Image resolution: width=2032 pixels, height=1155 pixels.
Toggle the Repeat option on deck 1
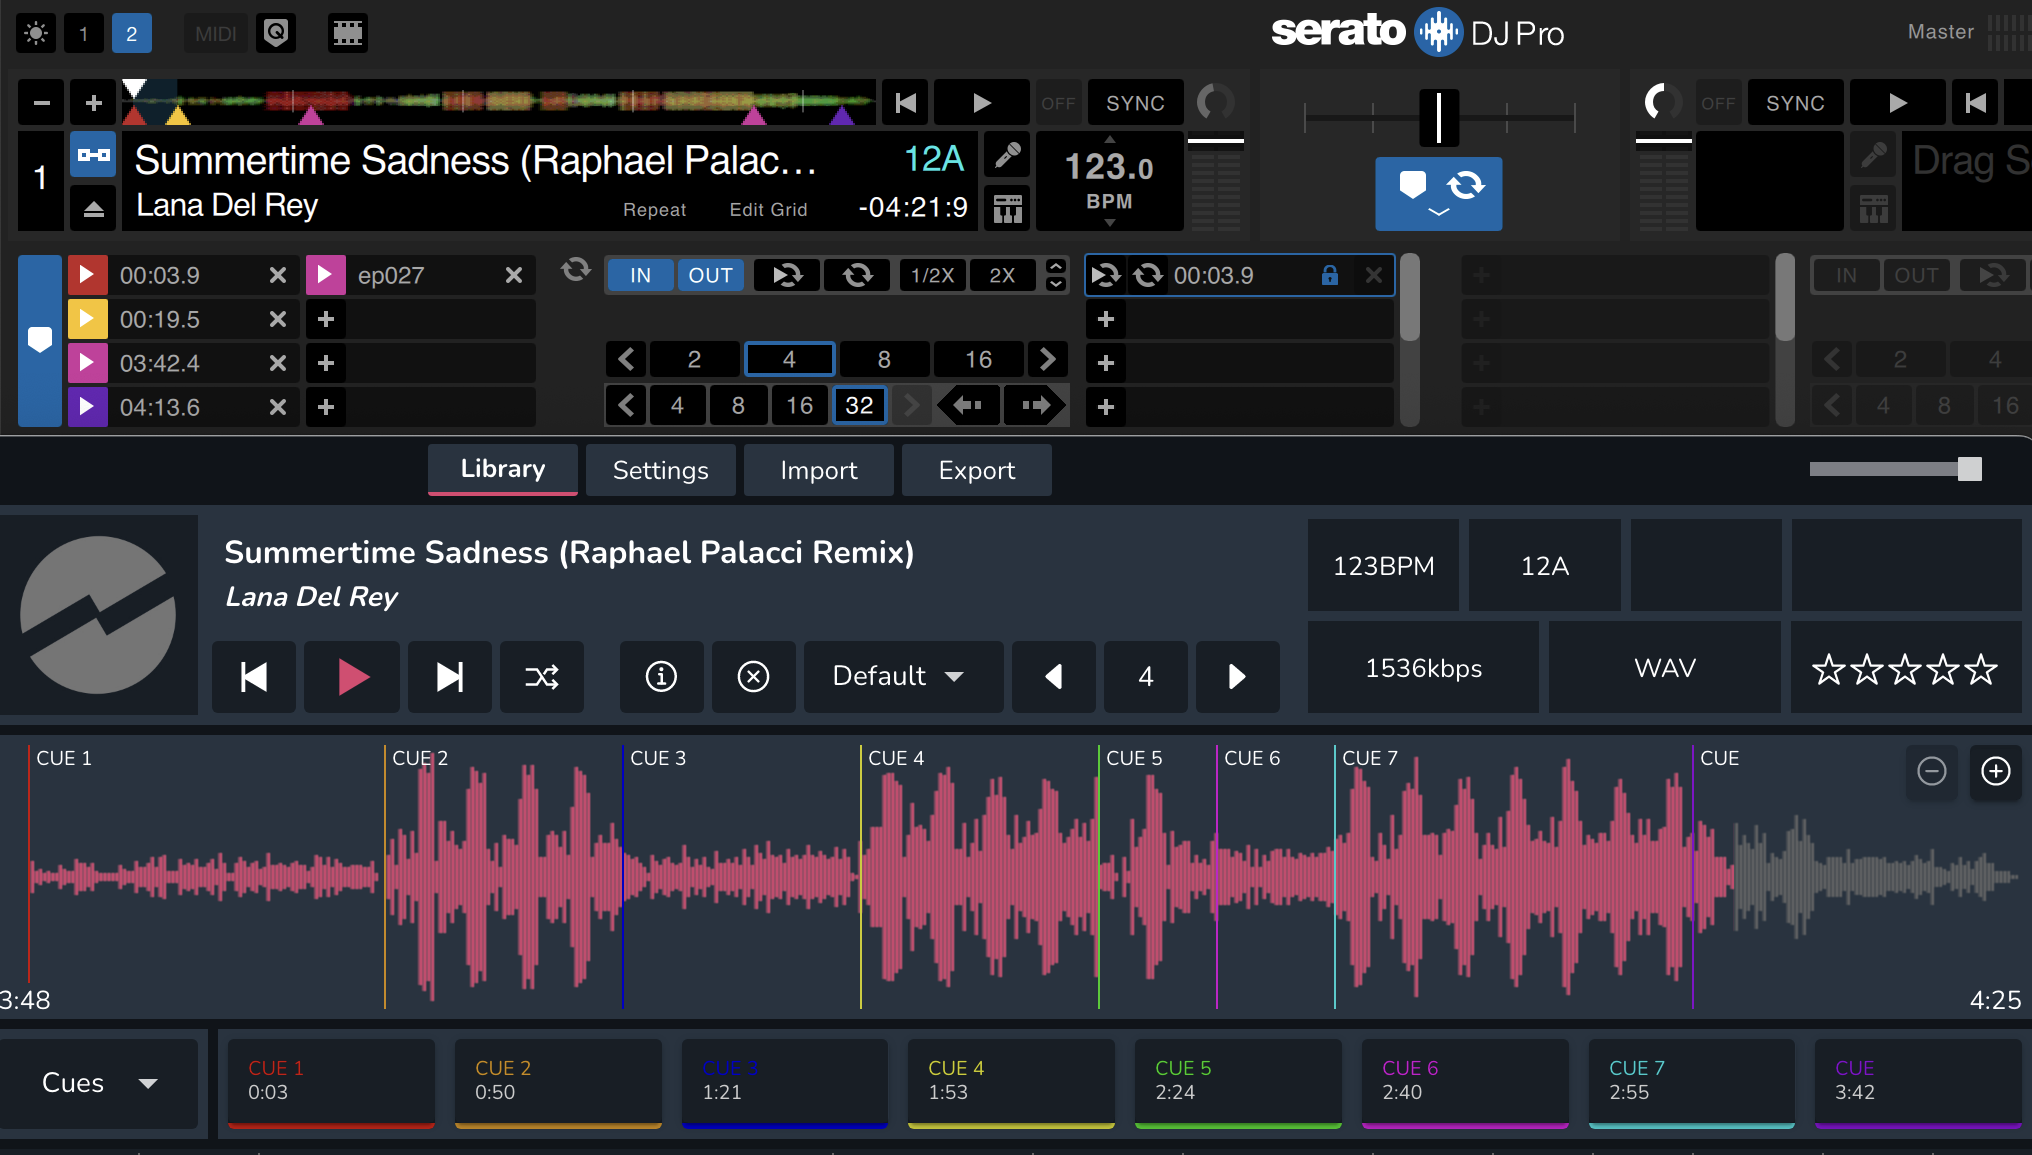[x=654, y=209]
